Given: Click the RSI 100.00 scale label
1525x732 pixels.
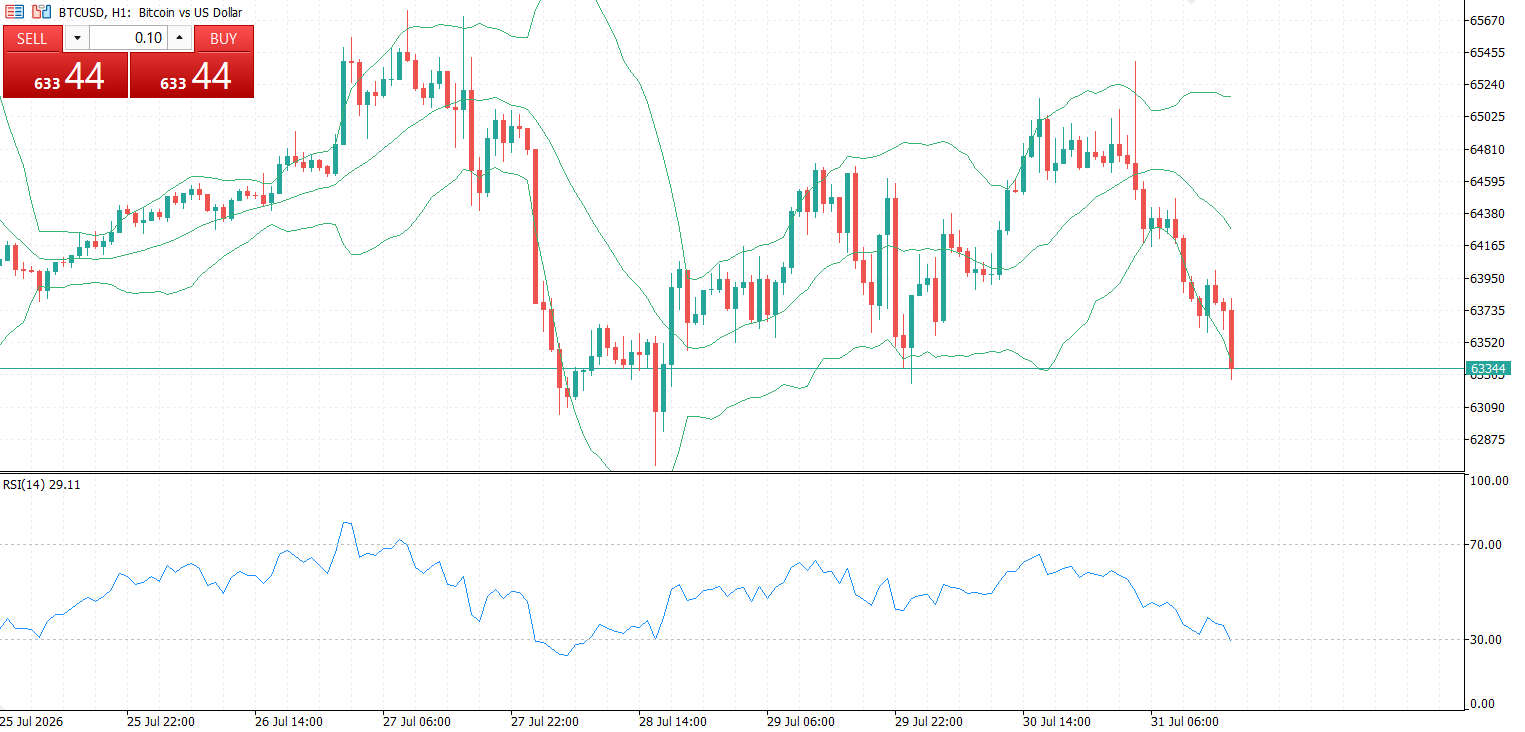Looking at the screenshot, I should (1489, 481).
